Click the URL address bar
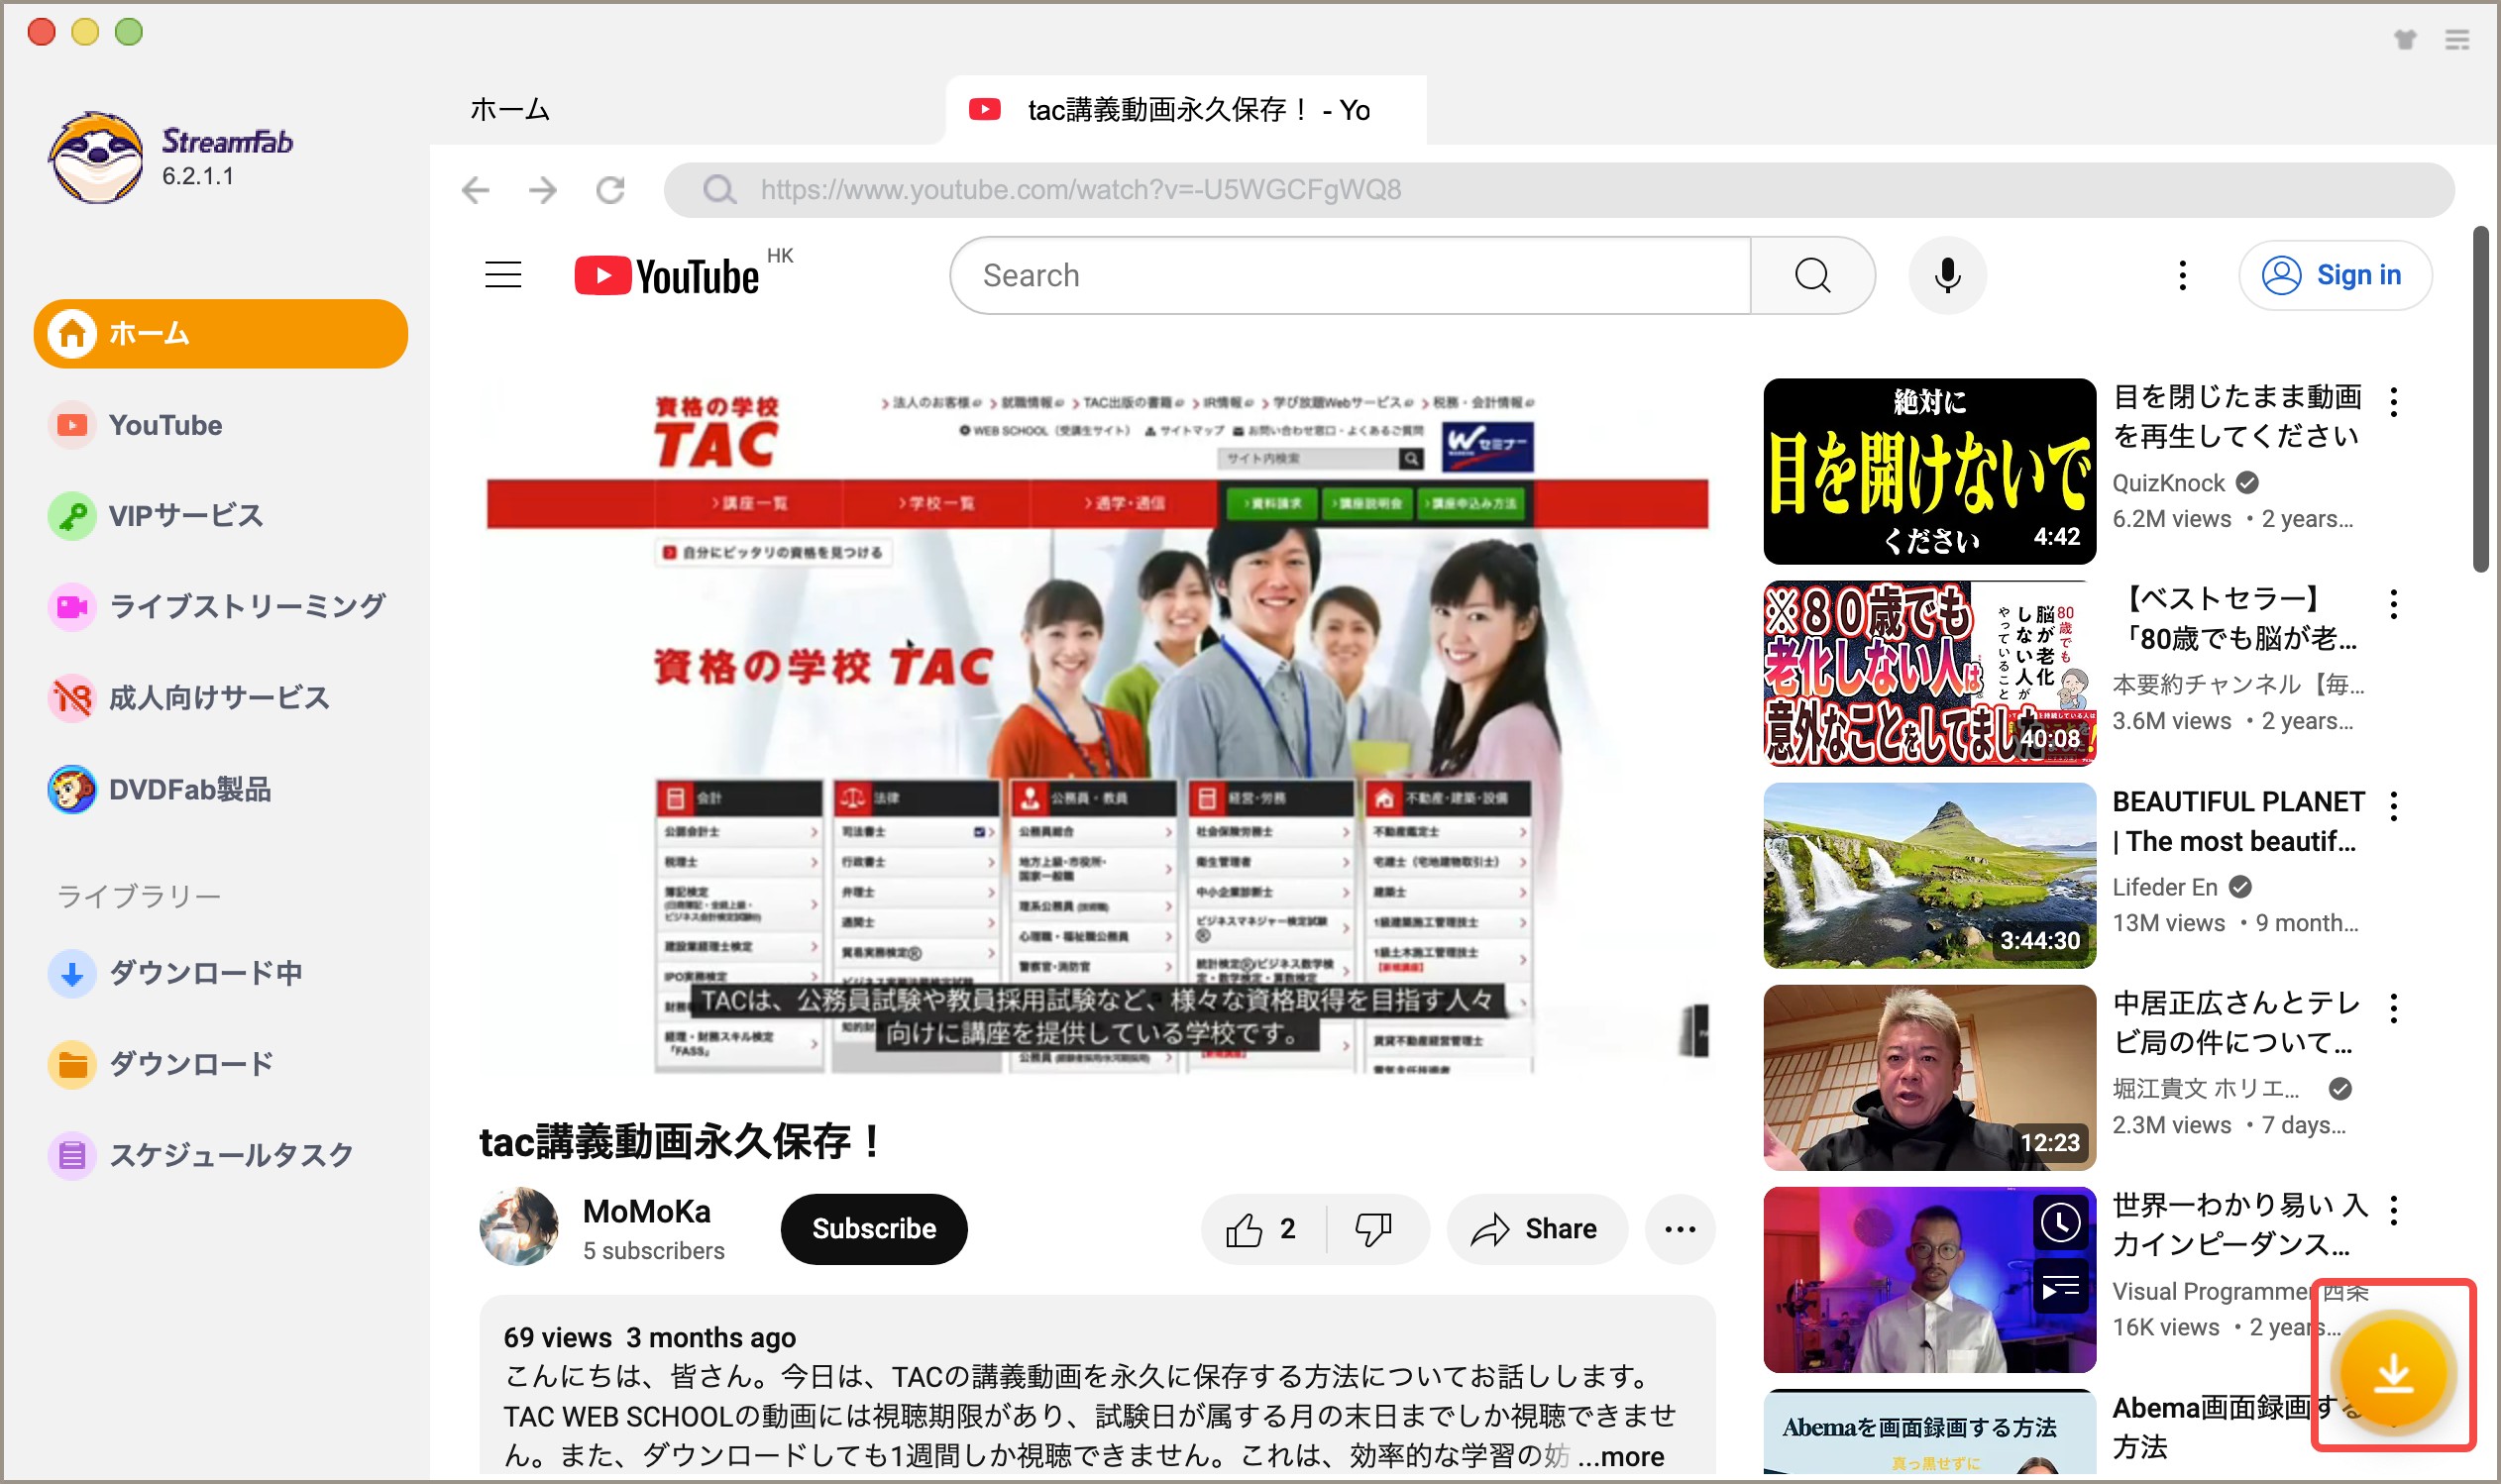Image resolution: width=2501 pixels, height=1484 pixels. coord(1558,190)
